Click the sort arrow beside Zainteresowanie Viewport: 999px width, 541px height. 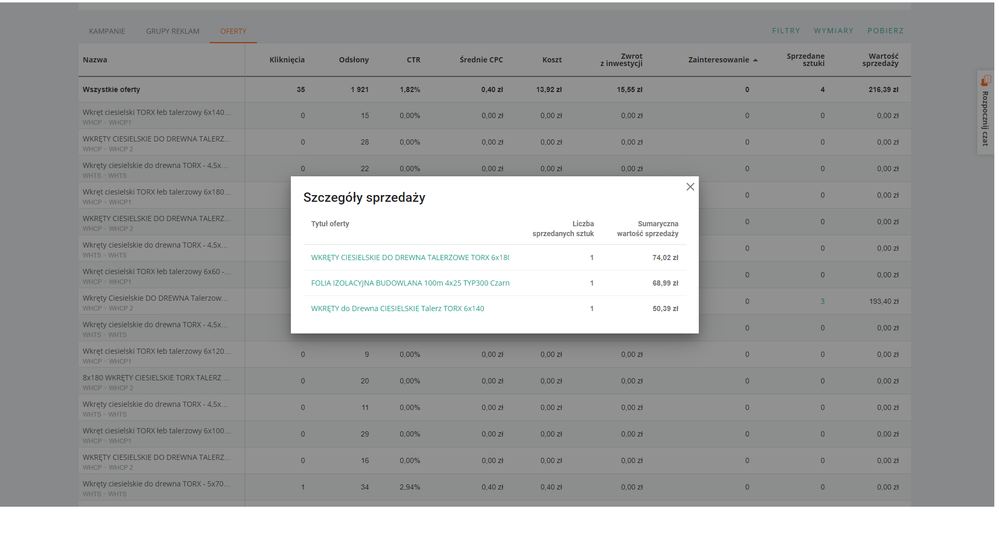[756, 61]
